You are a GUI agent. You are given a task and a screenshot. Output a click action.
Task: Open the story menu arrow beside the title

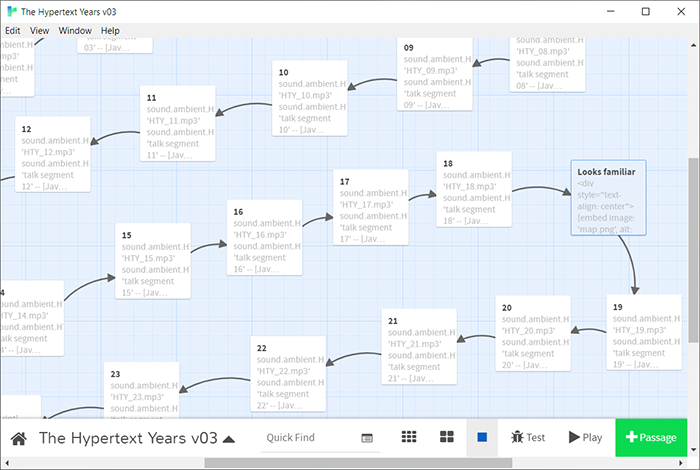click(x=229, y=439)
